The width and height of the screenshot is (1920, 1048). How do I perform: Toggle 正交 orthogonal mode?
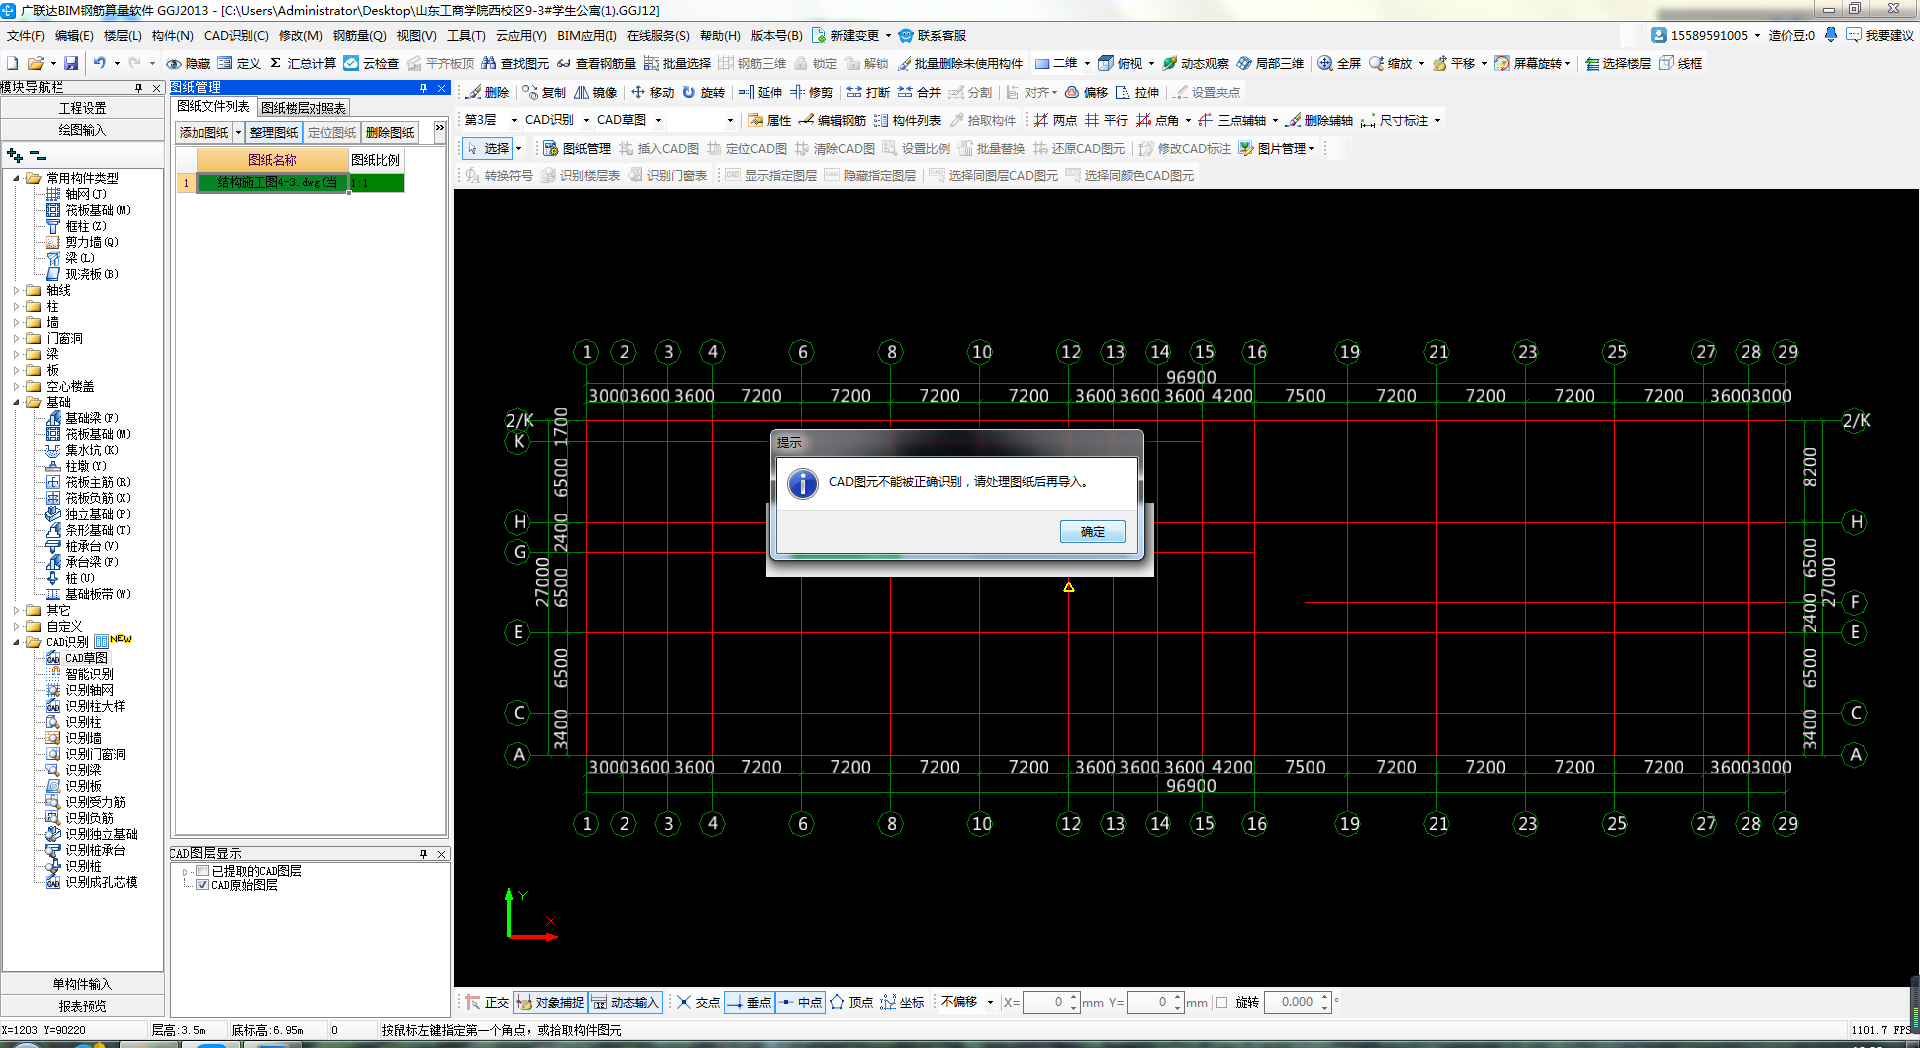488,1002
